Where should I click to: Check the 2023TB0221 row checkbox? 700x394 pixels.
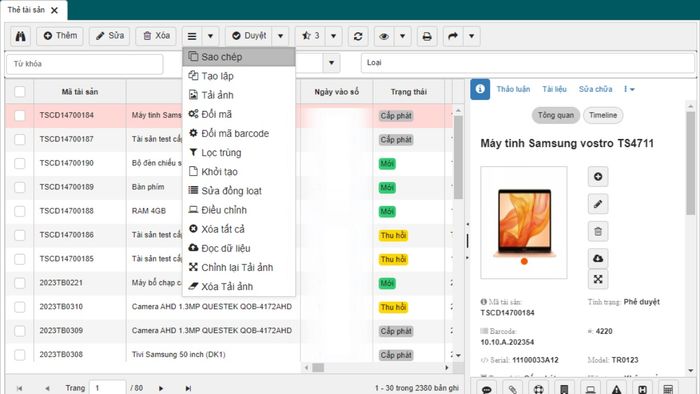click(20, 283)
